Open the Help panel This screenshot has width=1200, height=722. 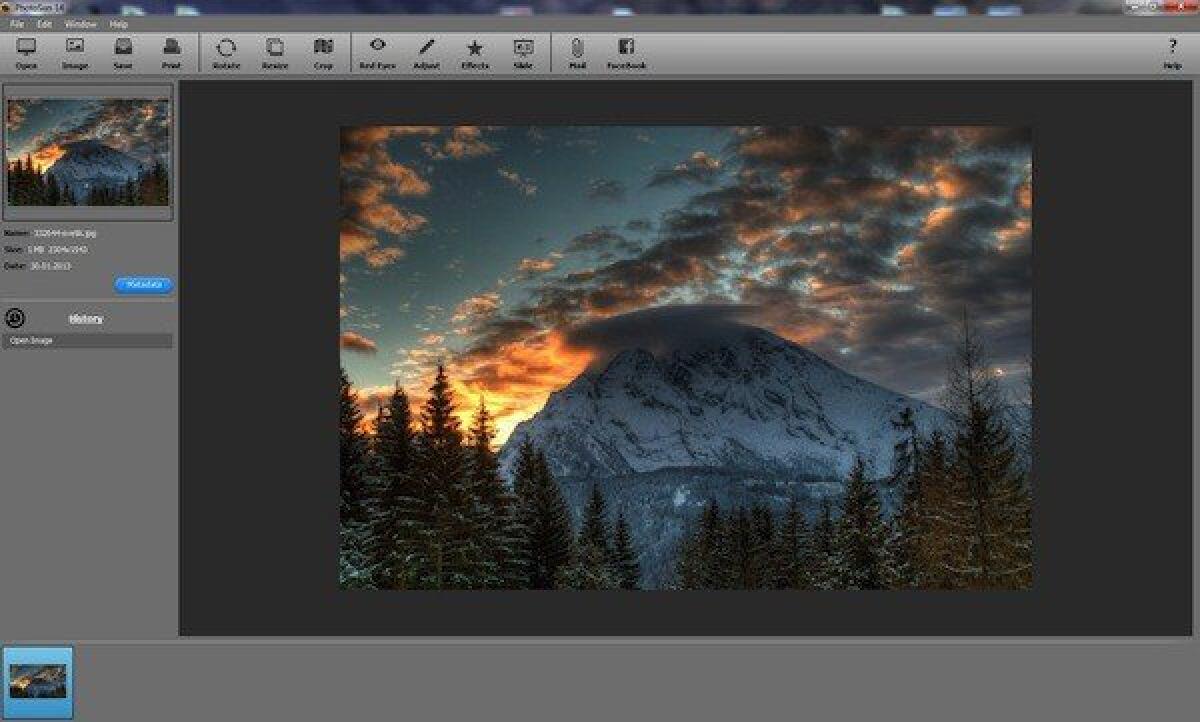pyautogui.click(x=1172, y=52)
